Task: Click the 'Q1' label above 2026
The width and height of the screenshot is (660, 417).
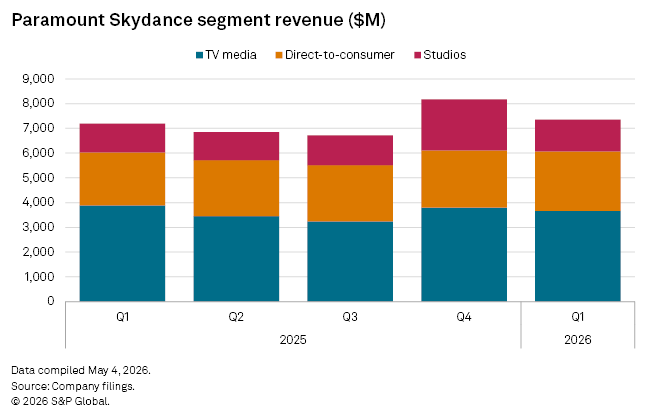Action: point(578,317)
